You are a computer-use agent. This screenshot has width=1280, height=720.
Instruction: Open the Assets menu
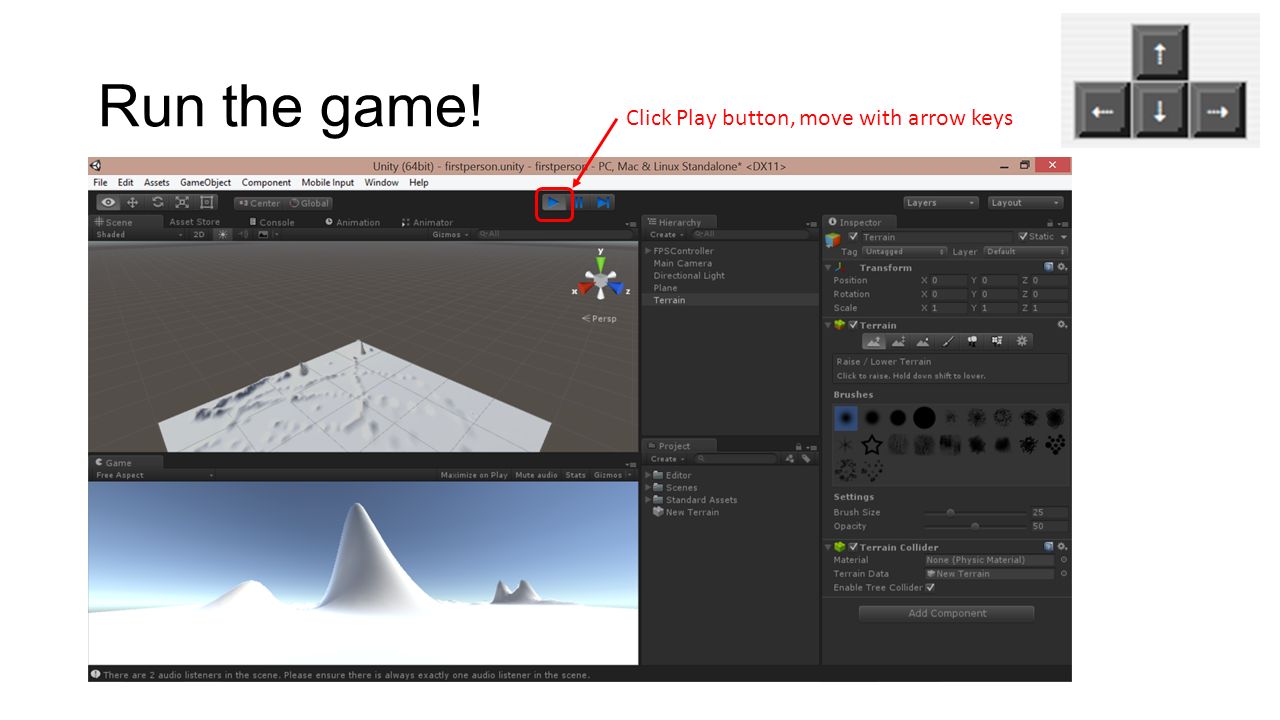tap(157, 182)
